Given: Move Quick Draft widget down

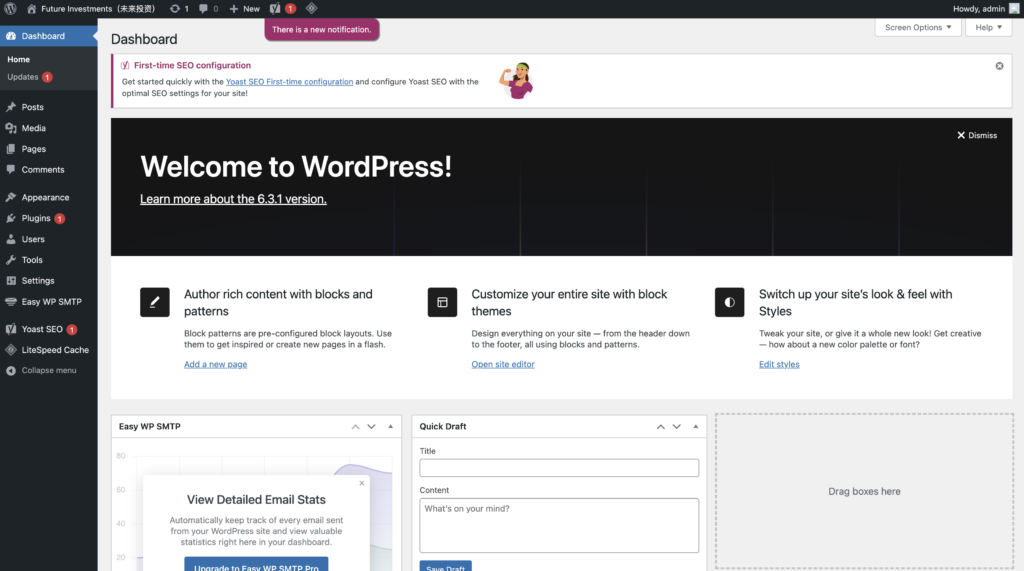Looking at the screenshot, I should [x=677, y=427].
